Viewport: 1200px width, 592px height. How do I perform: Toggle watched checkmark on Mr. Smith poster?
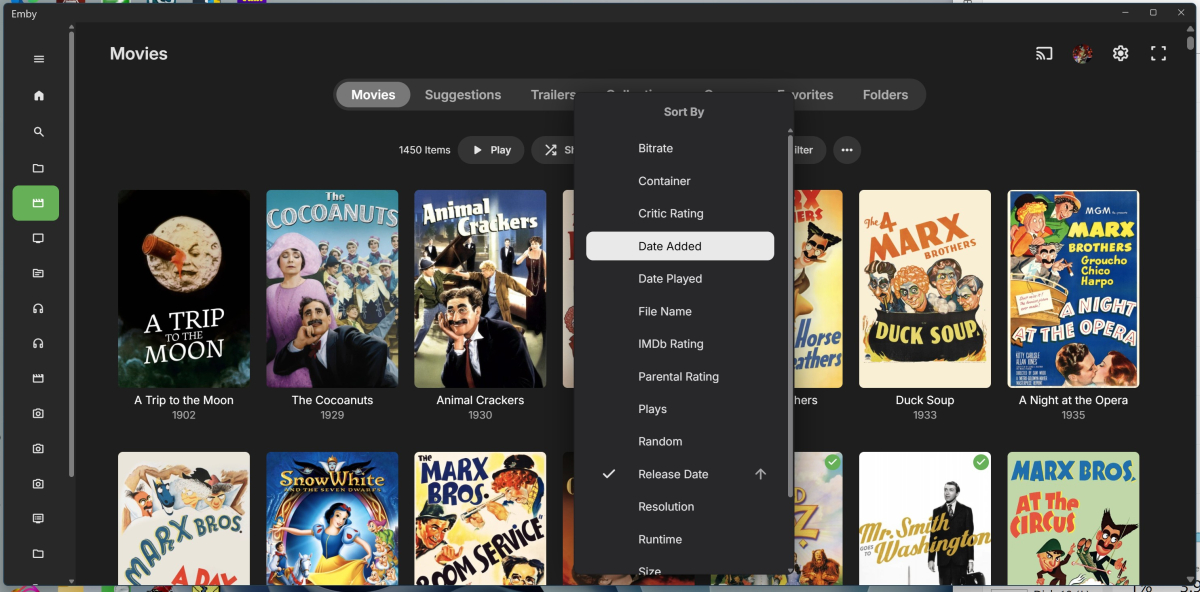981,462
